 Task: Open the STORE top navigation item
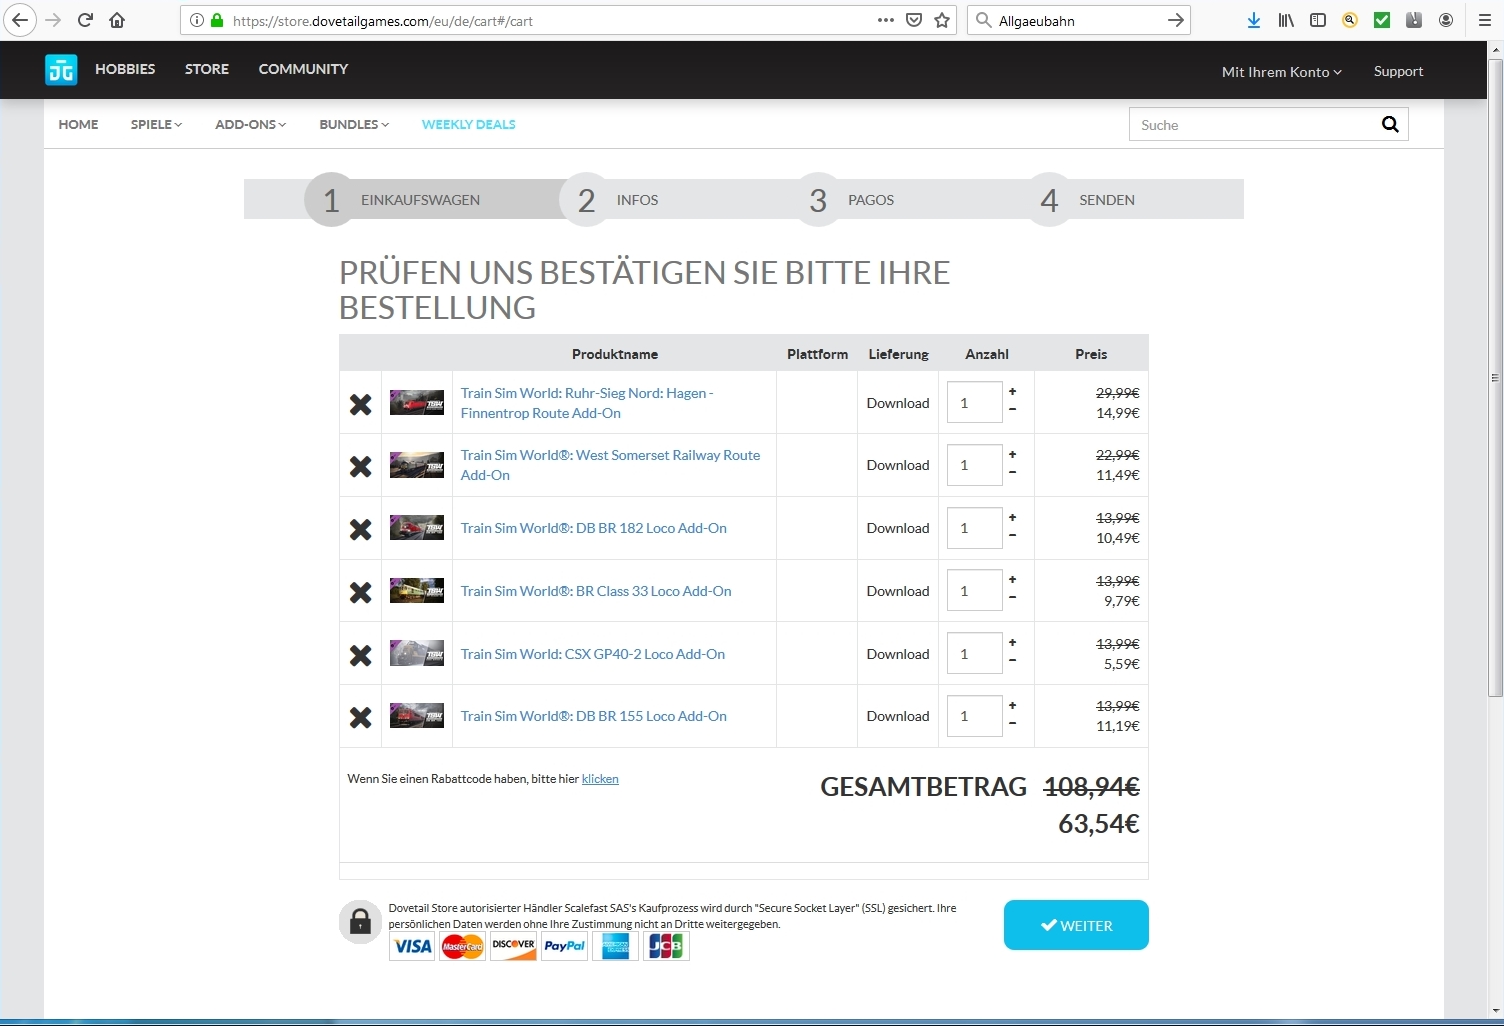(207, 69)
